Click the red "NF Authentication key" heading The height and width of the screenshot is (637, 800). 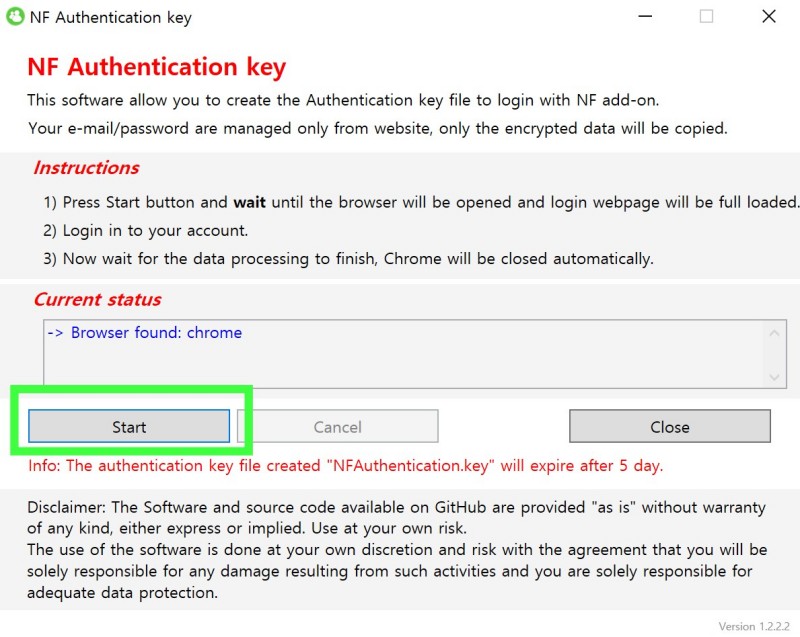click(x=156, y=67)
